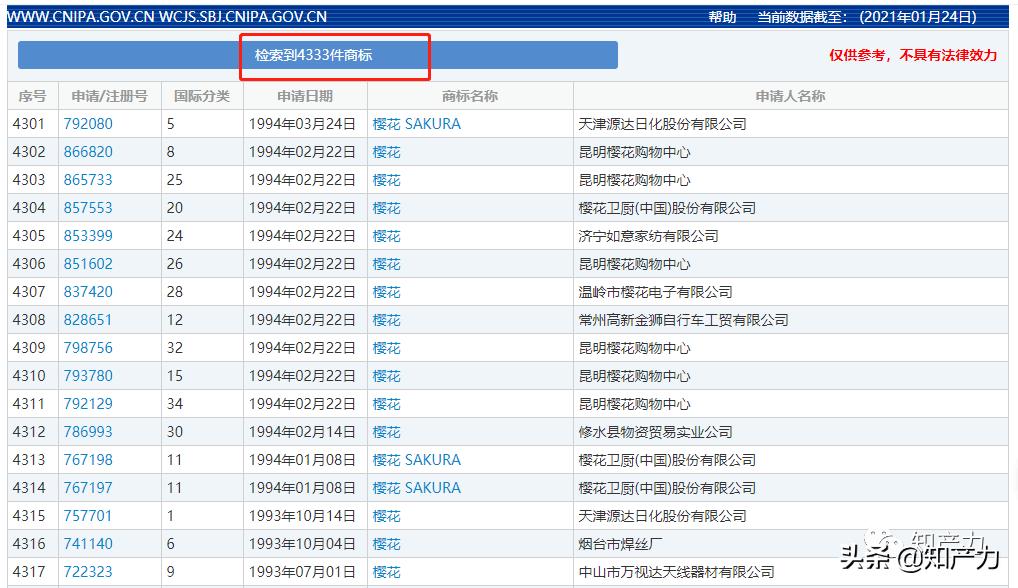The height and width of the screenshot is (588, 1018).
Task: Open registration number 741140
Action: pyautogui.click(x=88, y=544)
